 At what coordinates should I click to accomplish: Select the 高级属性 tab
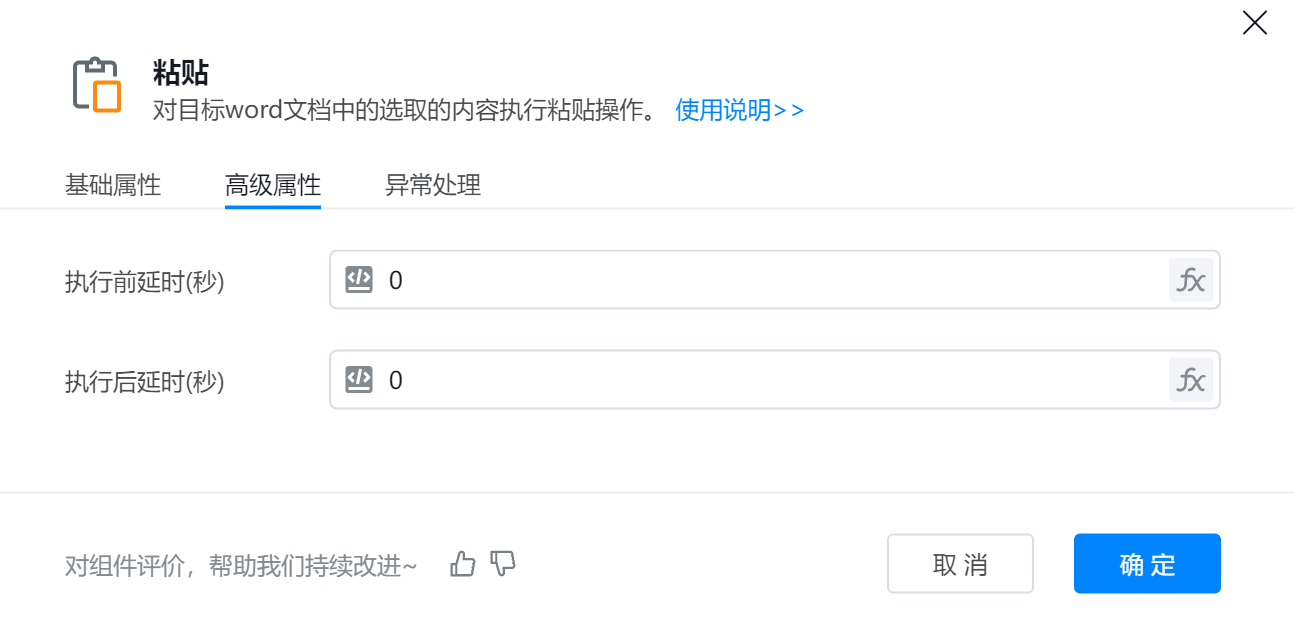[x=273, y=185]
